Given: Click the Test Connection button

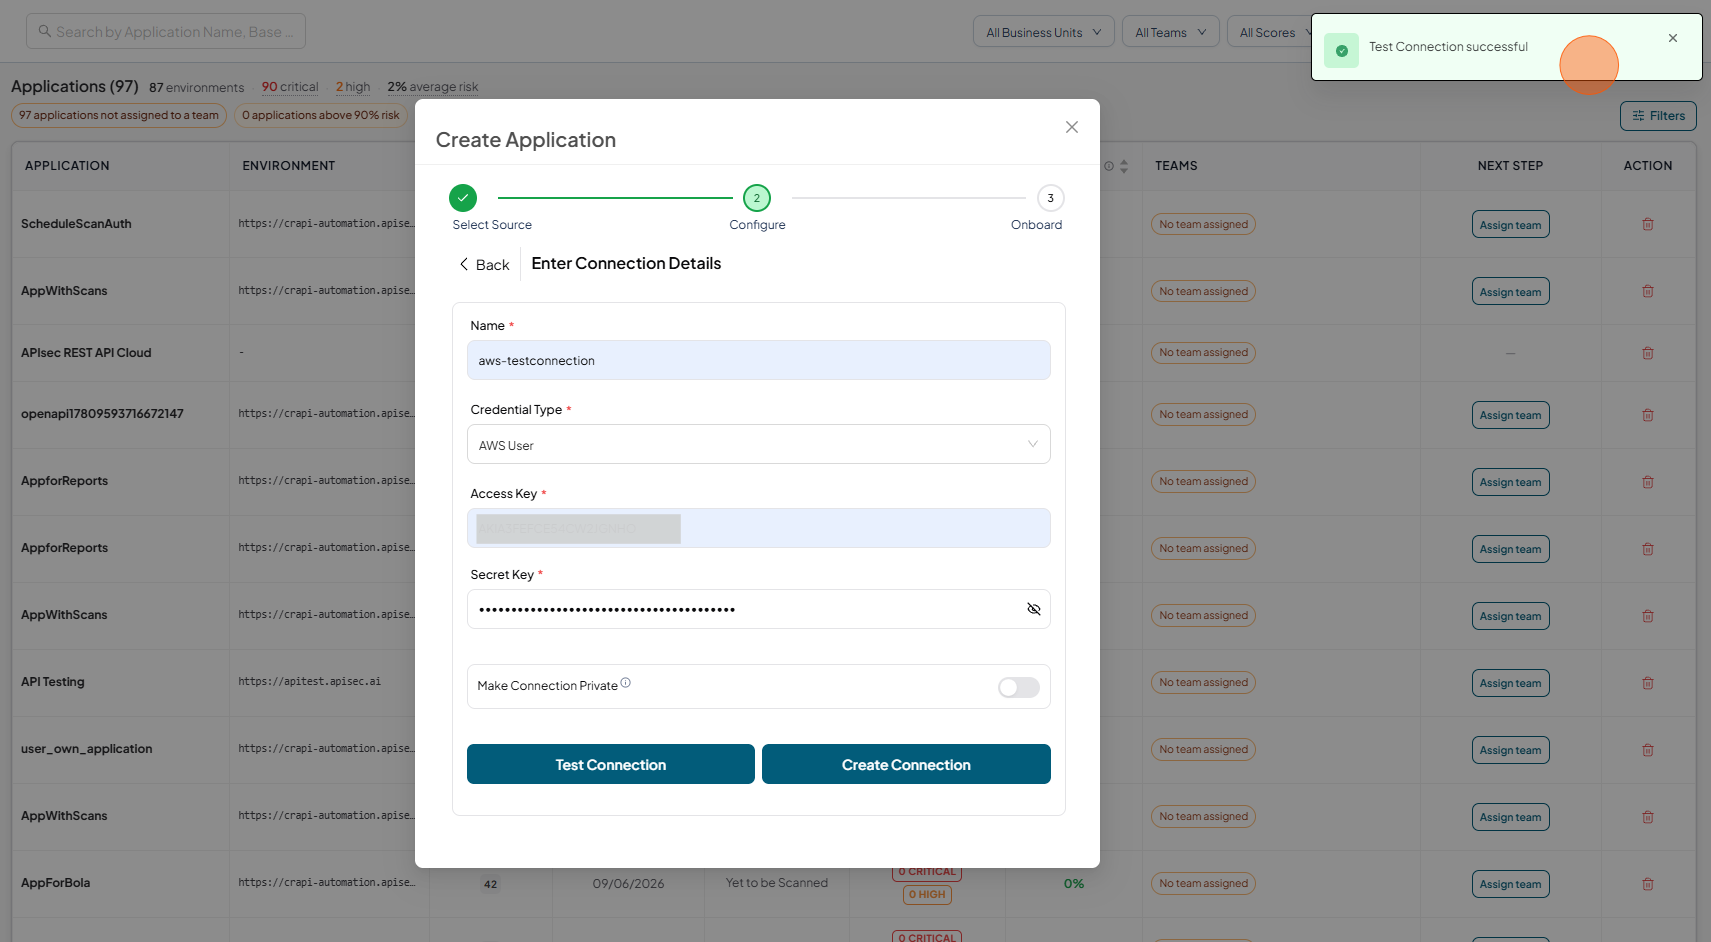Looking at the screenshot, I should click(610, 764).
